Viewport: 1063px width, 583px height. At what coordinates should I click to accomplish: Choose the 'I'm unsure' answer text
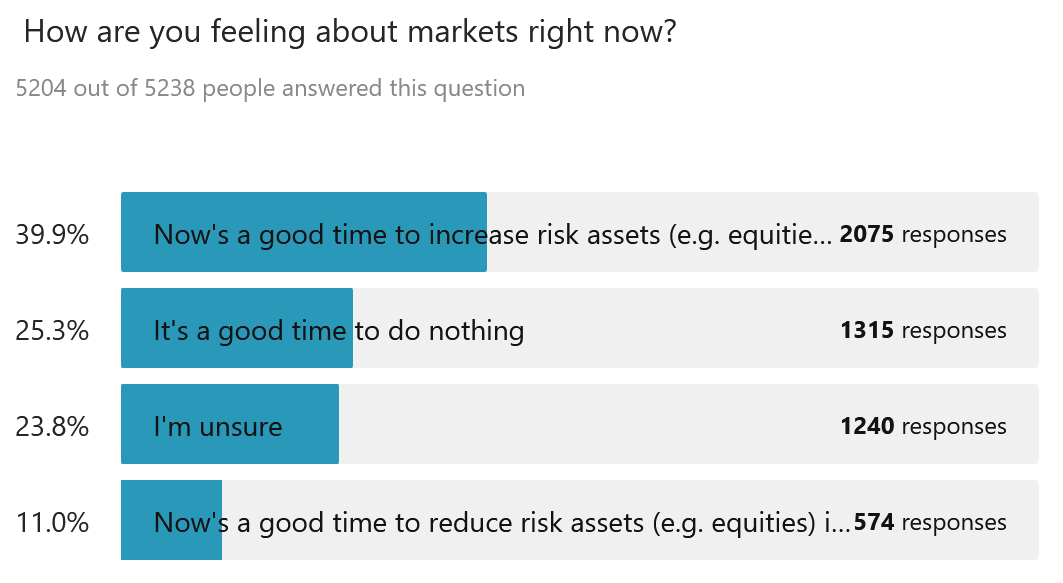217,427
